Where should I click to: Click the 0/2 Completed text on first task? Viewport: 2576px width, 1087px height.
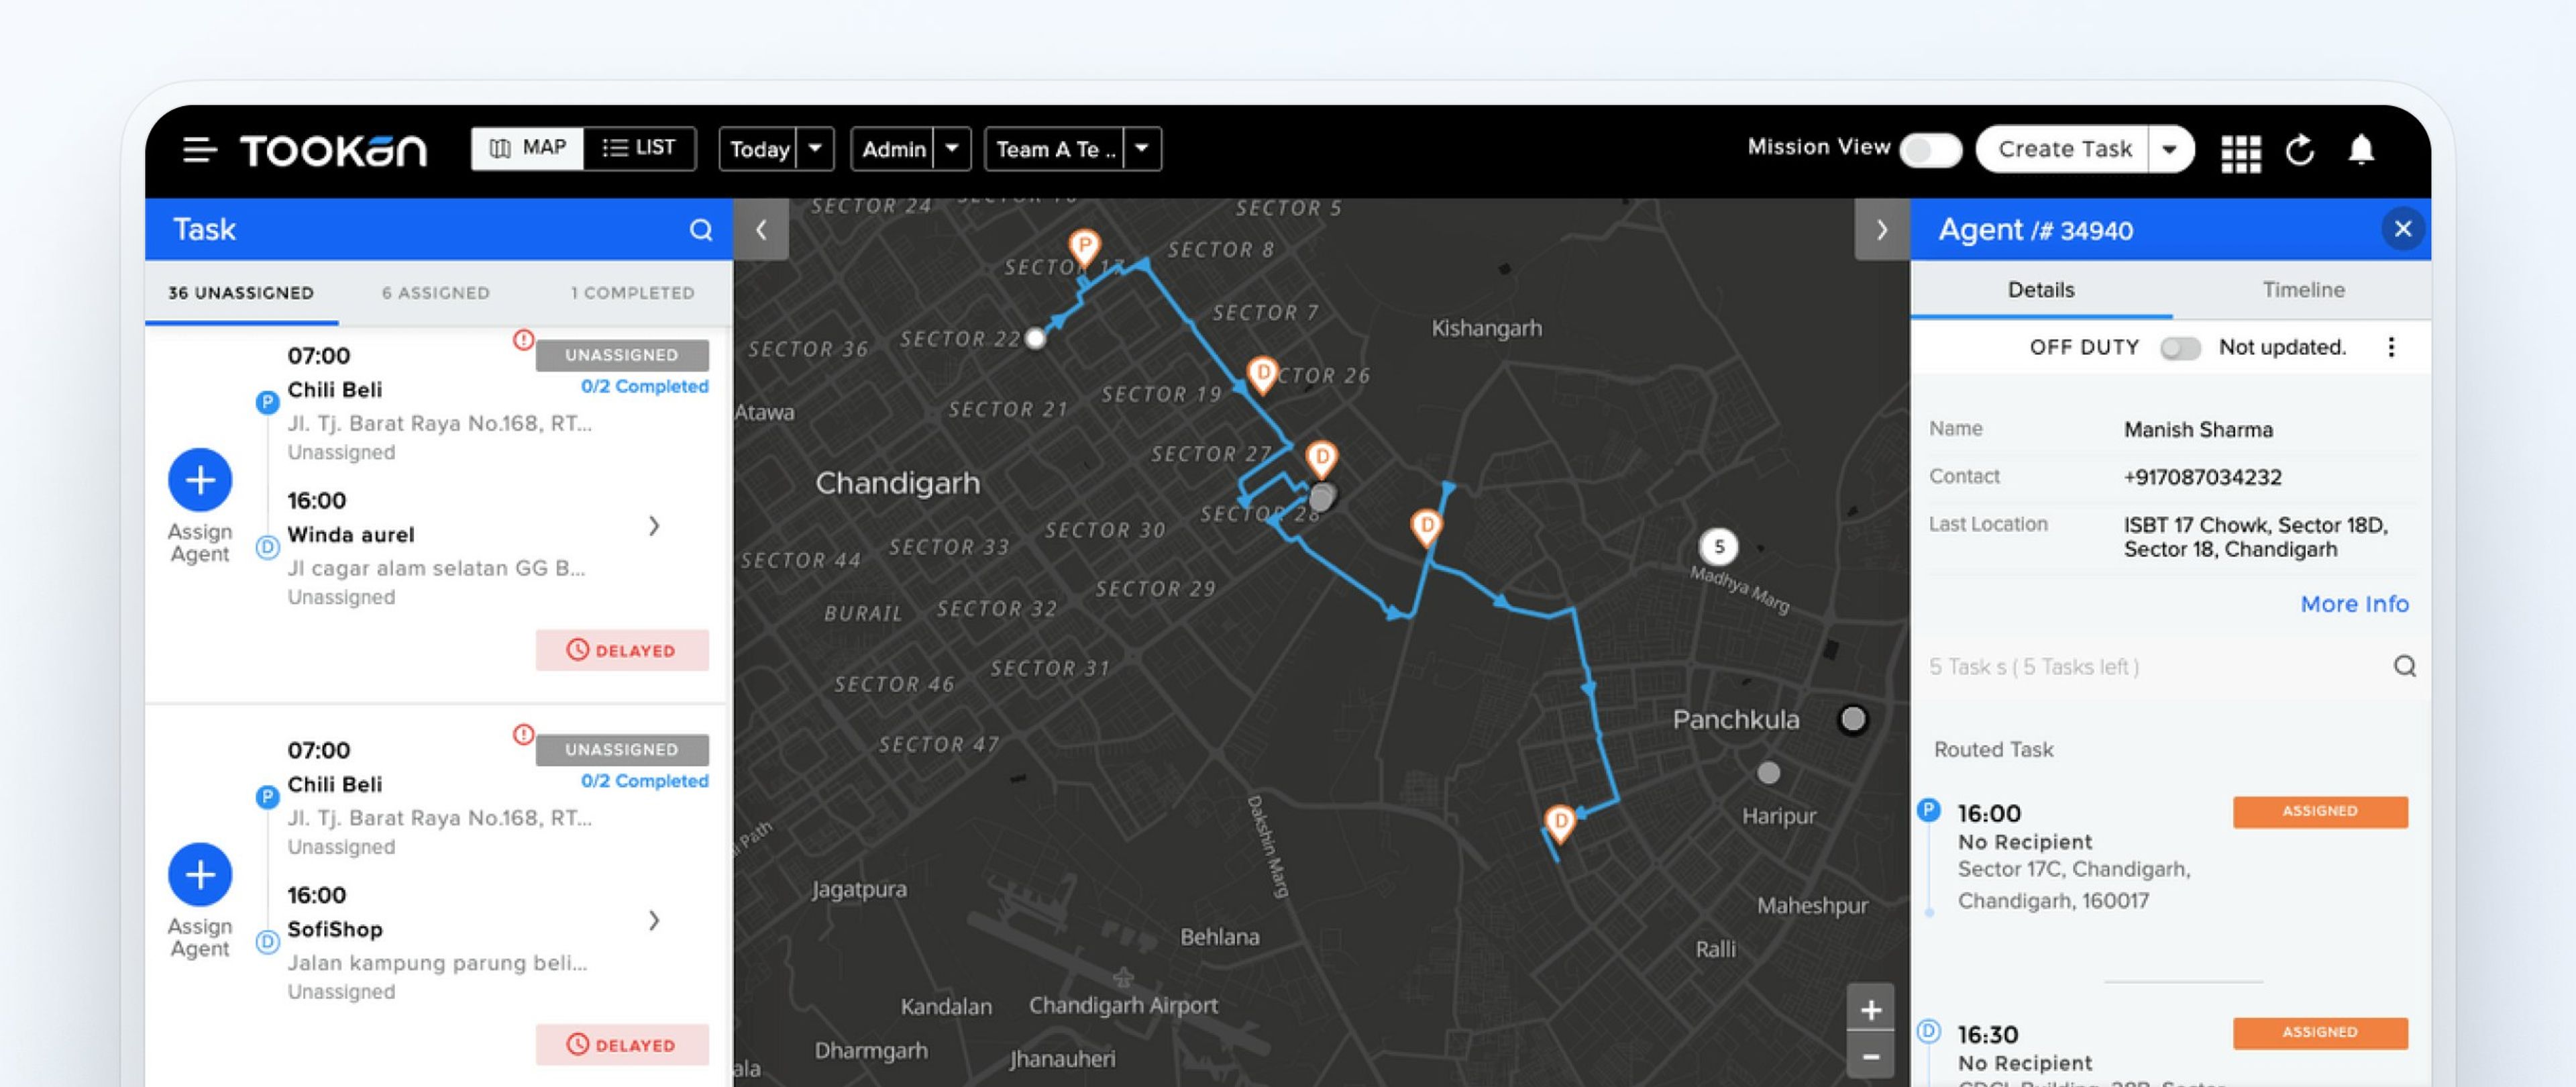[644, 386]
